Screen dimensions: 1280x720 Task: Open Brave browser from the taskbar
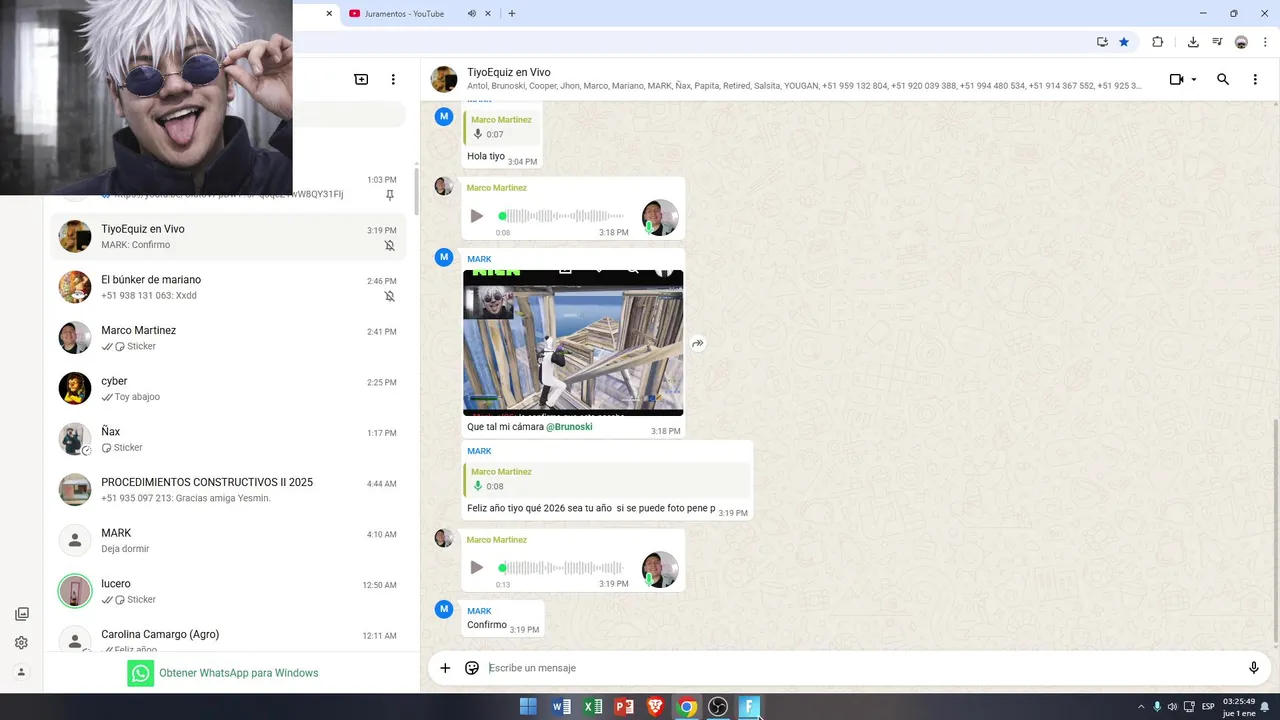click(655, 707)
